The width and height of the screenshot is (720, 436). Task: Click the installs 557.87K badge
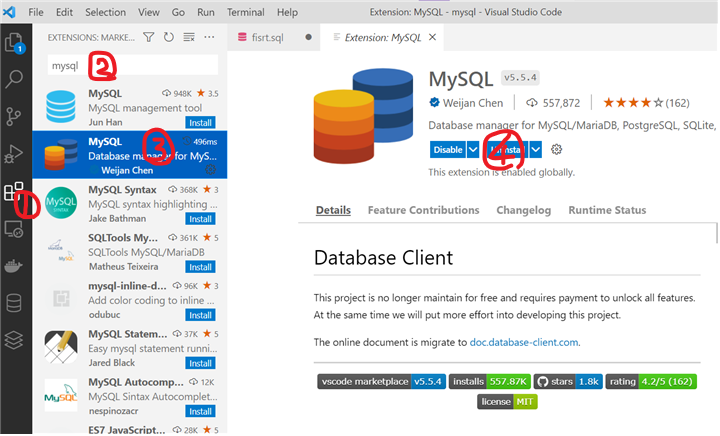tap(490, 382)
